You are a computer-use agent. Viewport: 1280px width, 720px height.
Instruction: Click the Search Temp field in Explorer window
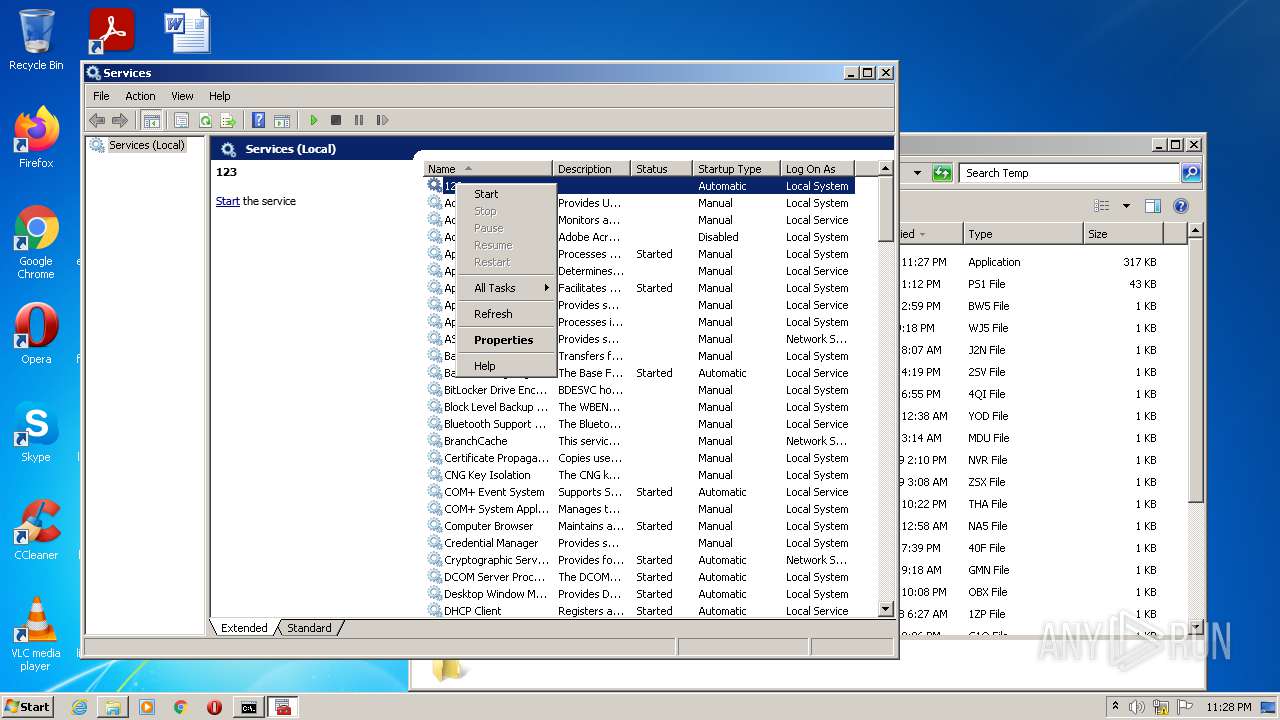(1069, 173)
